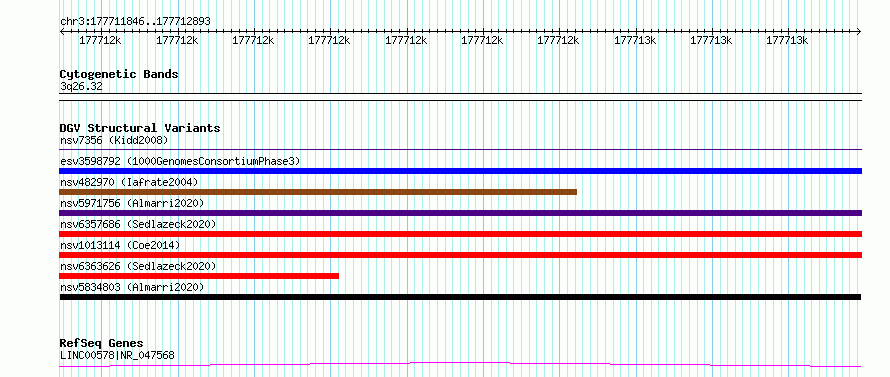Select the red nsv6357686 variant bar
This screenshot has width=890, height=377.
point(460,234)
